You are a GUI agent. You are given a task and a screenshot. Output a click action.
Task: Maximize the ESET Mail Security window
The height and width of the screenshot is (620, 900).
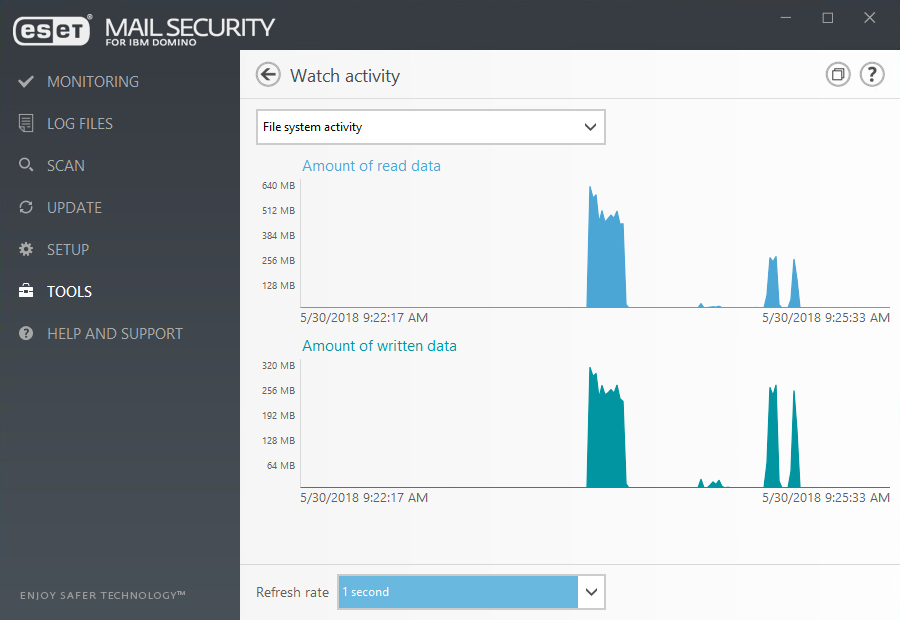828,18
